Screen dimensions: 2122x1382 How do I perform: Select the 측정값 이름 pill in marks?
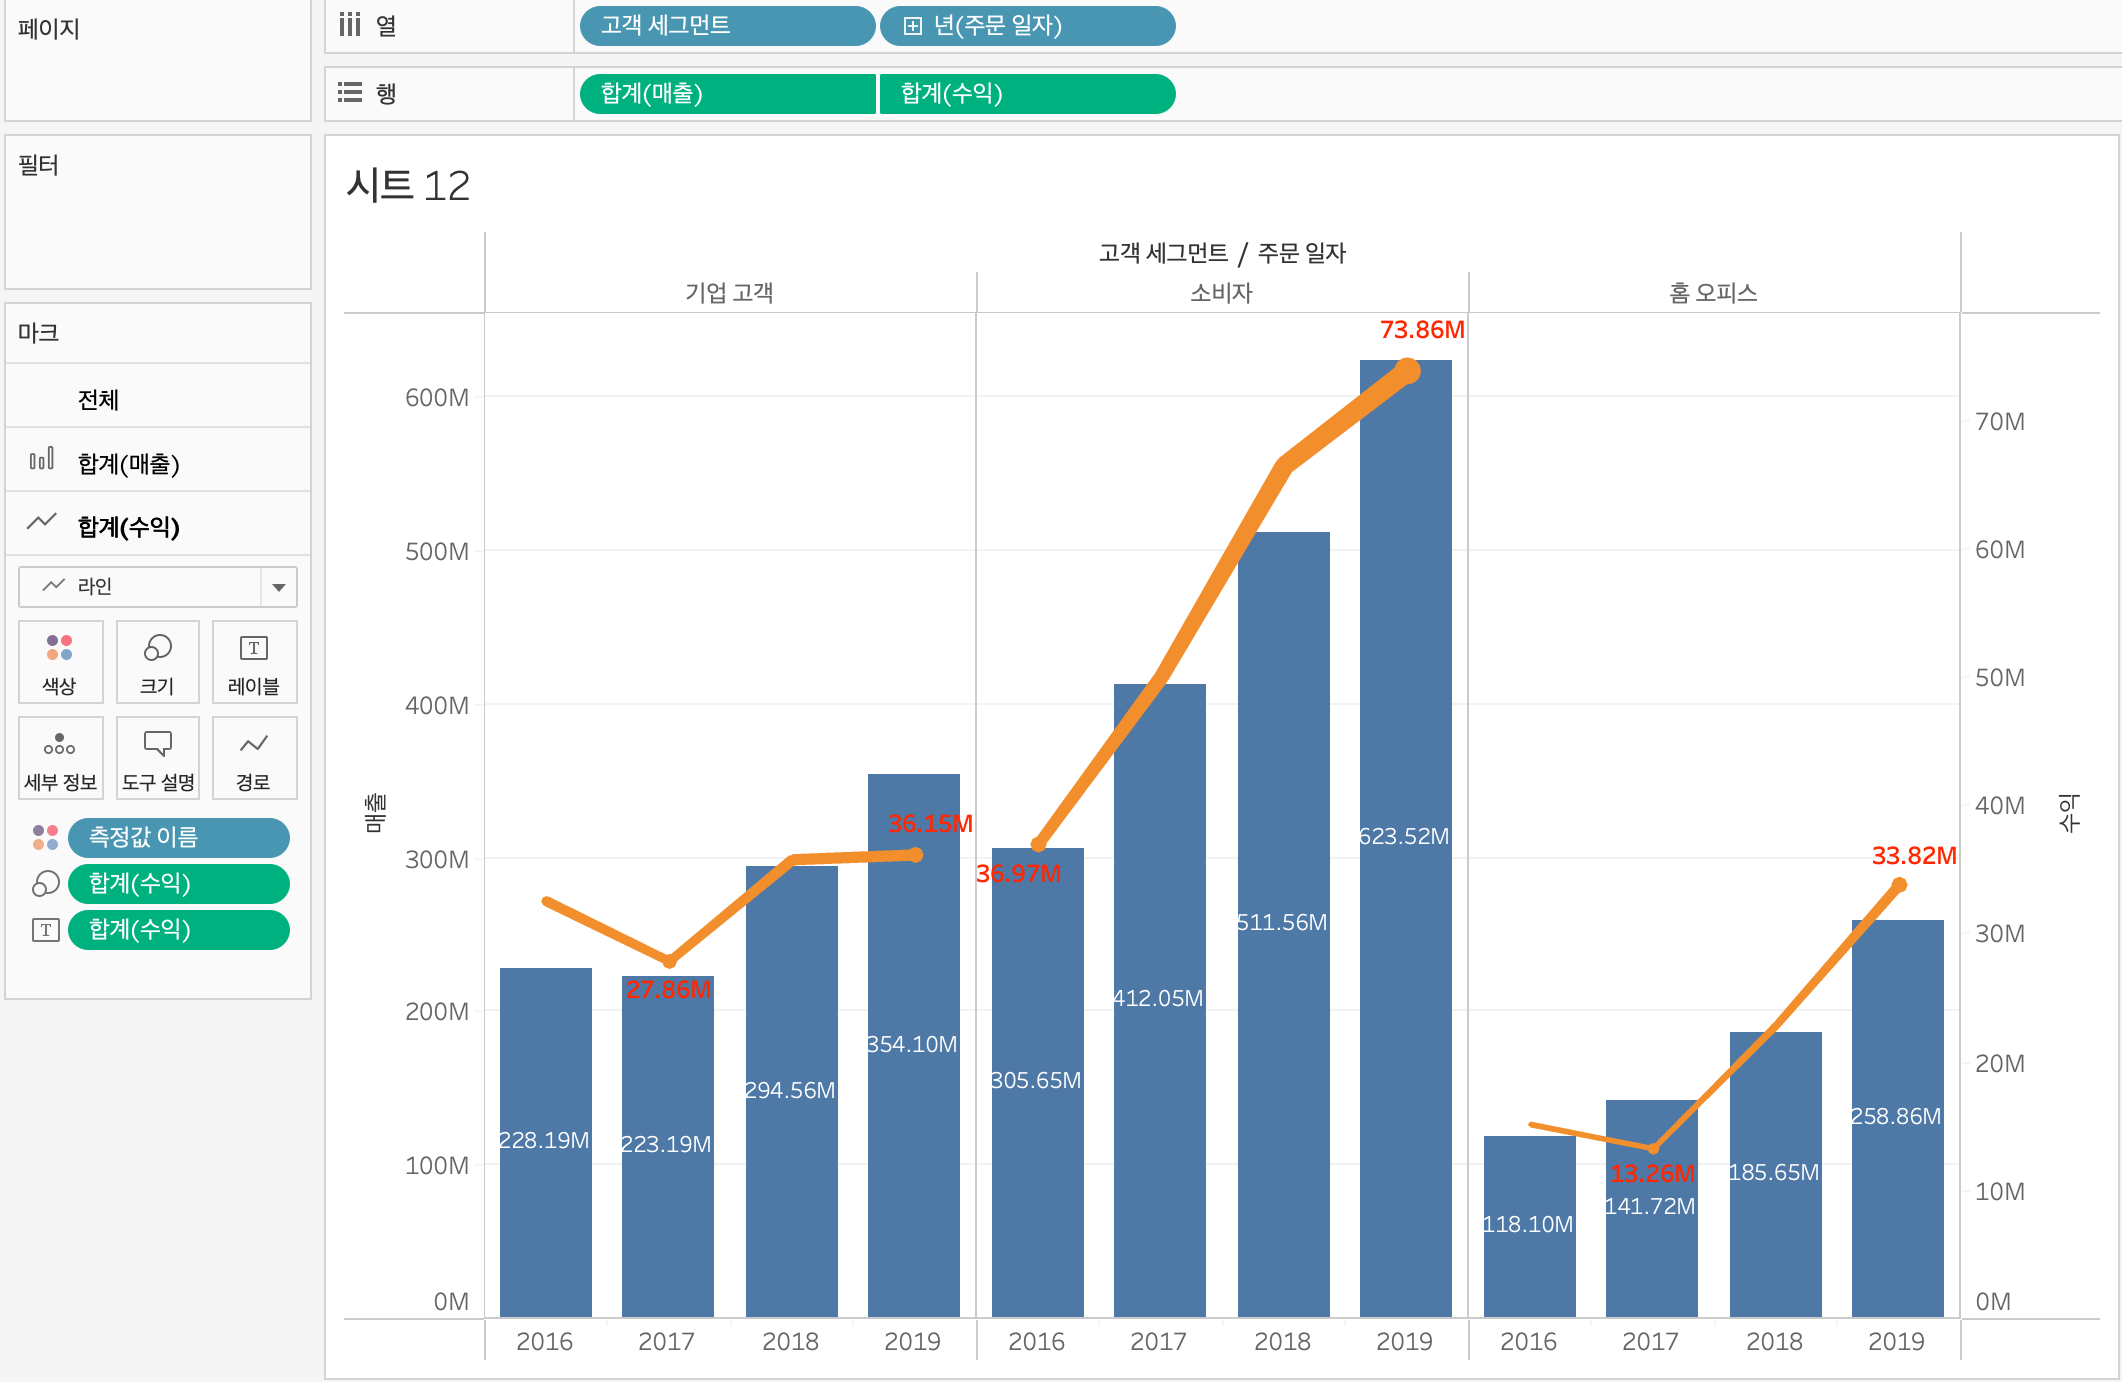[x=178, y=838]
